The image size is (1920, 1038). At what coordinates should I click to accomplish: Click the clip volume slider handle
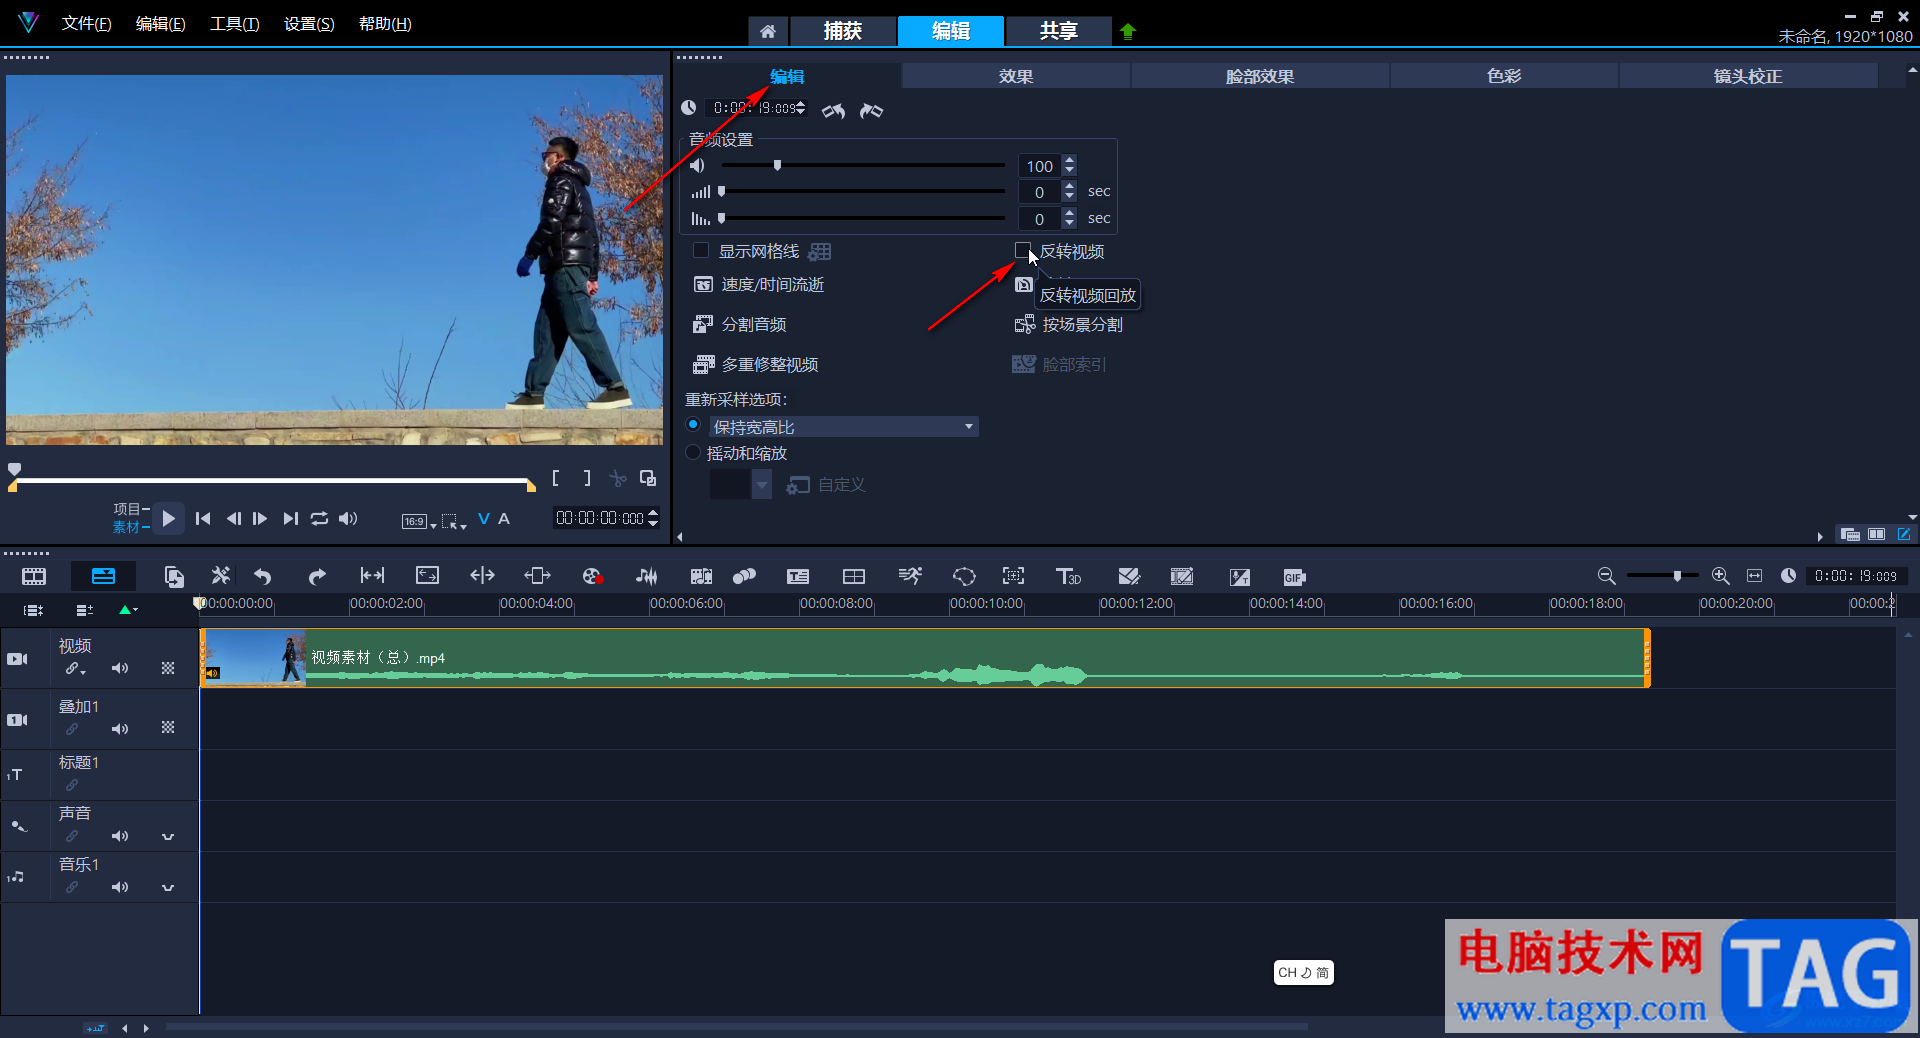pos(777,166)
